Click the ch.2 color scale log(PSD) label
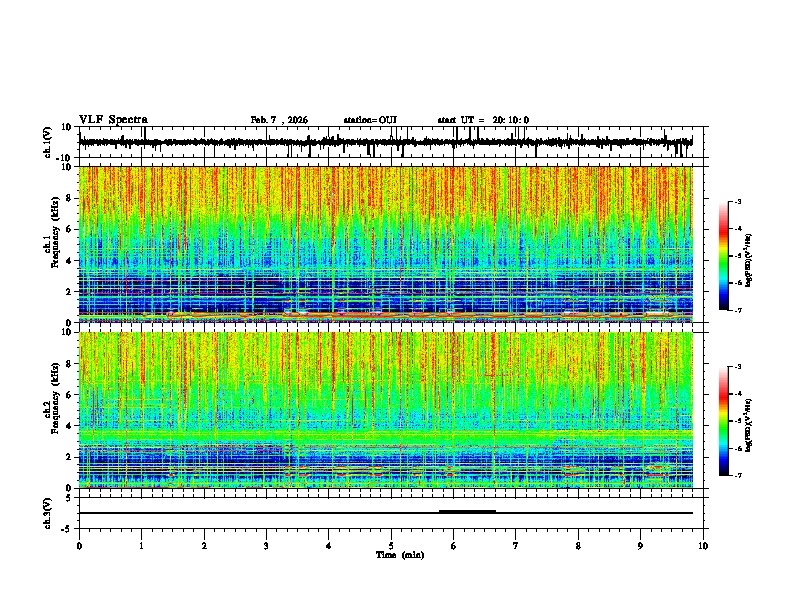The height and width of the screenshot is (612, 792). tap(748, 425)
